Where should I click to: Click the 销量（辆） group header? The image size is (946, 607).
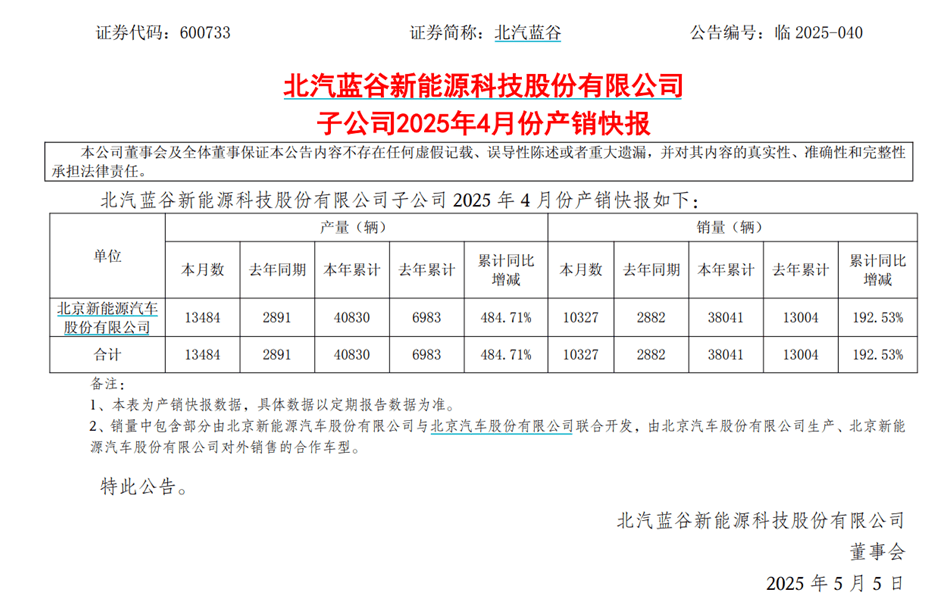pos(732,227)
